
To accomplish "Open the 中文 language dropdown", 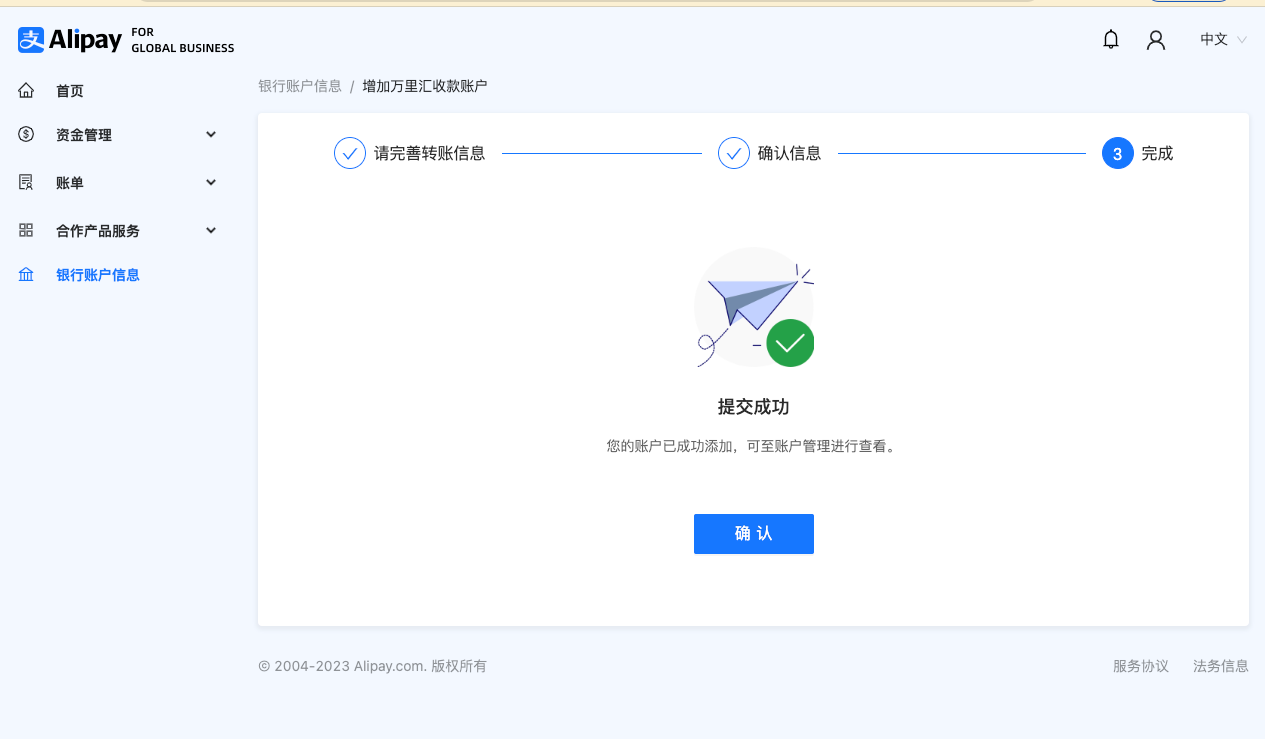I will (1213, 39).
